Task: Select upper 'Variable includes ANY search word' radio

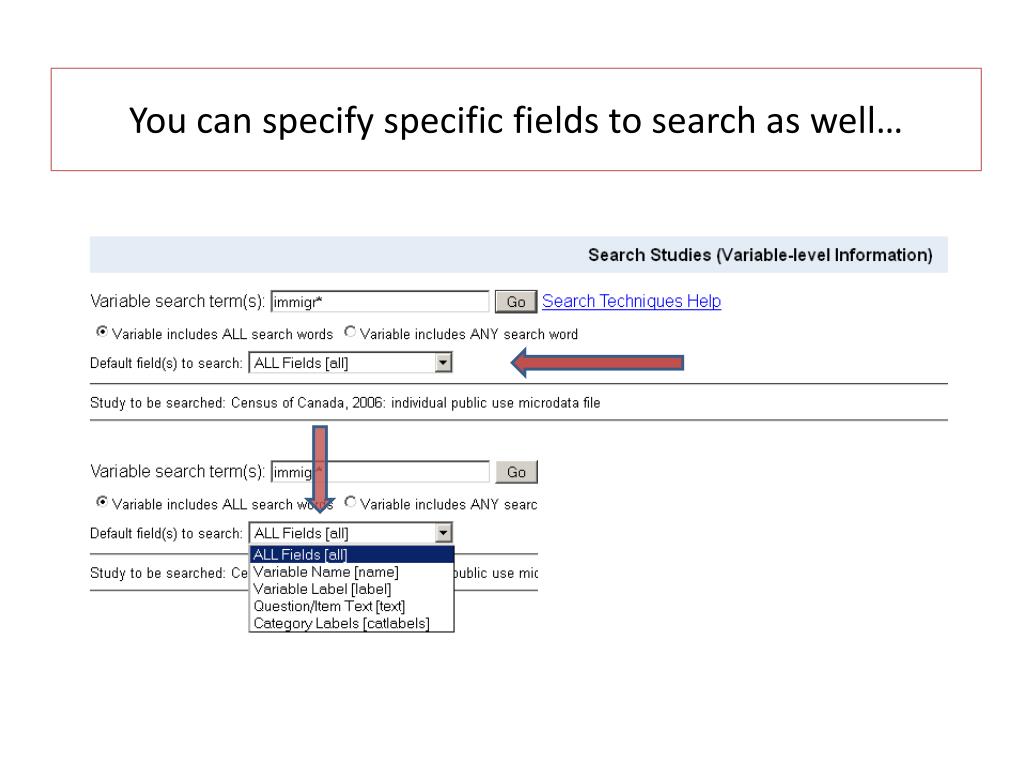Action: [x=350, y=332]
